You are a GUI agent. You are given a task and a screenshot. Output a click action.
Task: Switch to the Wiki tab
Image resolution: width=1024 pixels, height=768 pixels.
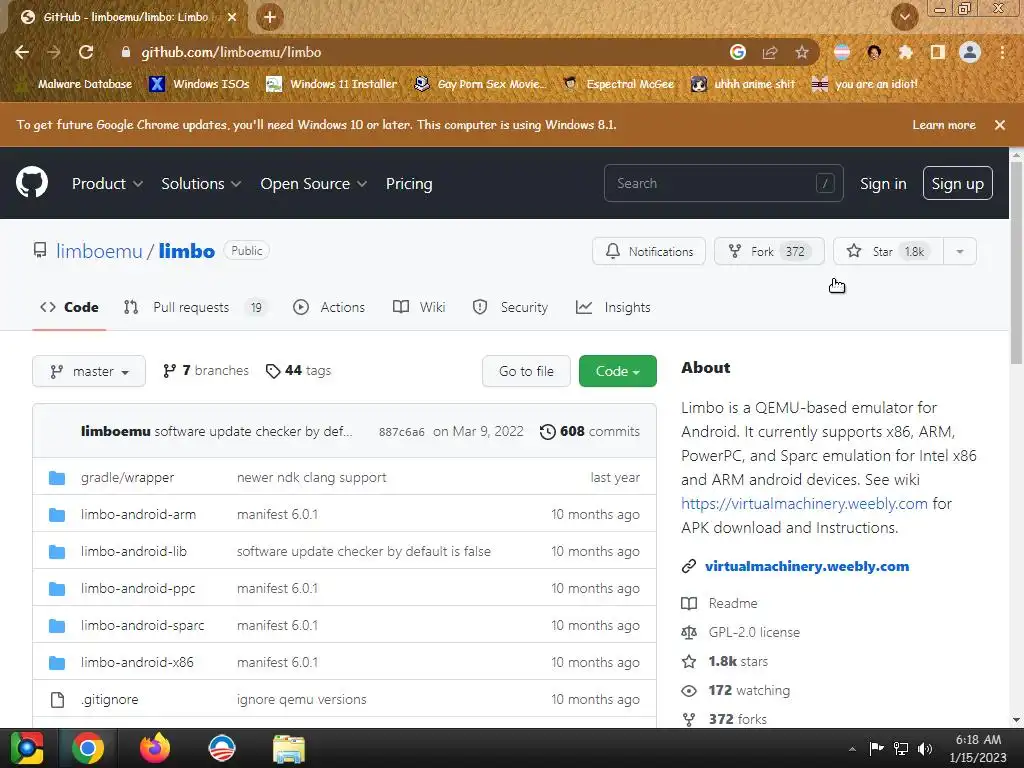pyautogui.click(x=419, y=307)
